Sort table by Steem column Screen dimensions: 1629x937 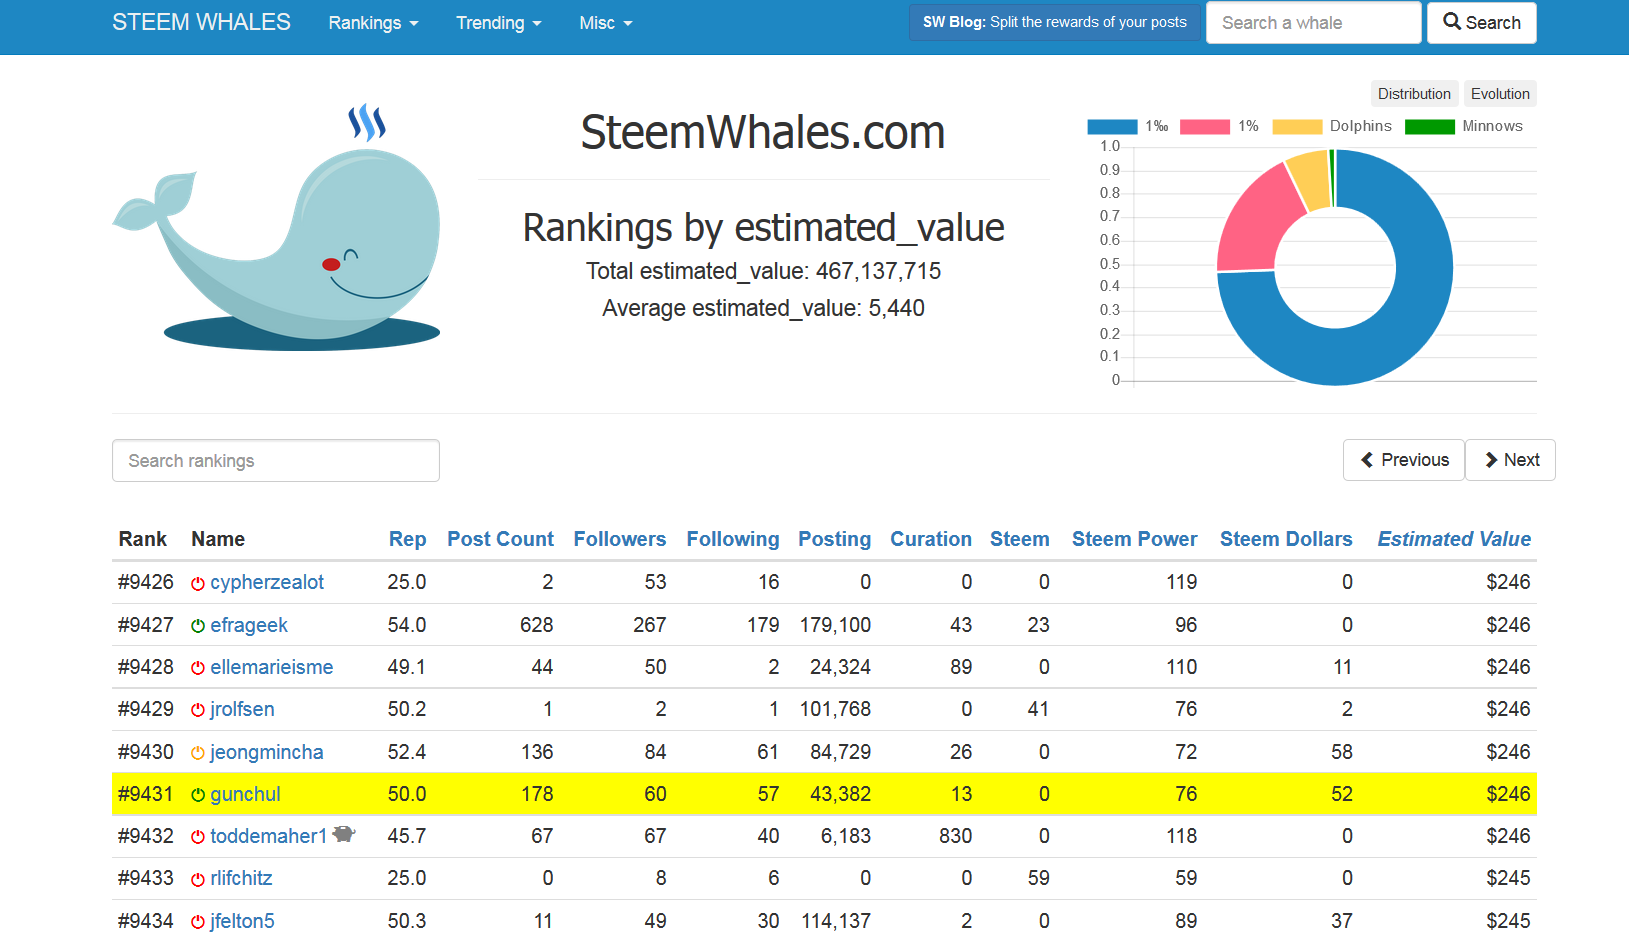(x=1020, y=539)
